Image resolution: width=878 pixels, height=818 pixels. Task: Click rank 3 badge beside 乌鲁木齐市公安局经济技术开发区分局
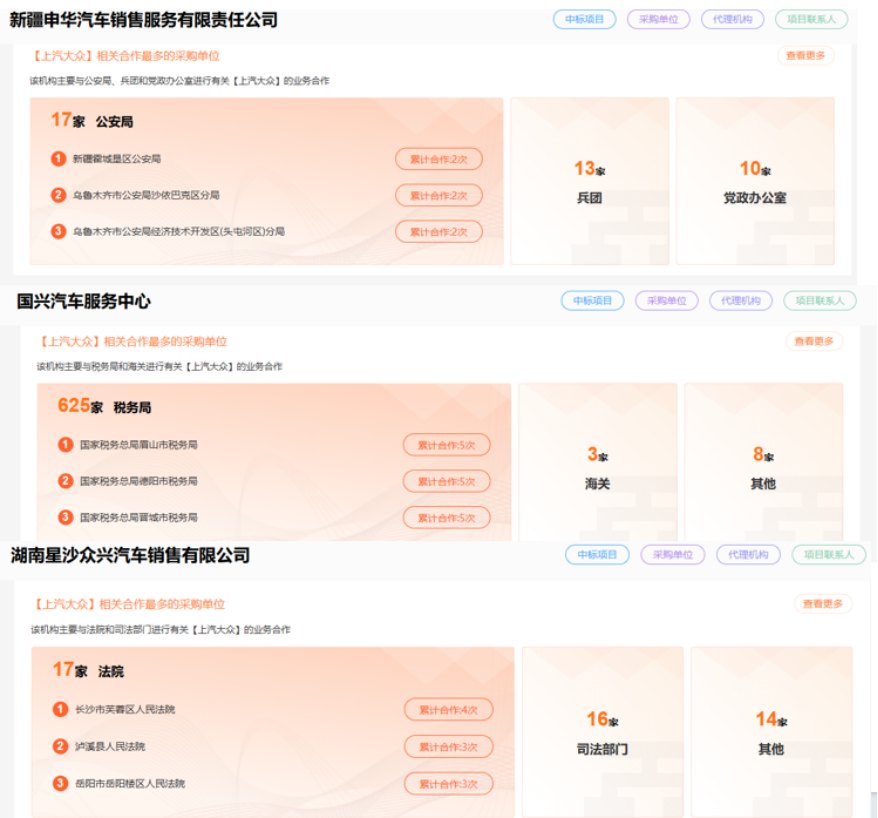[x=58, y=231]
